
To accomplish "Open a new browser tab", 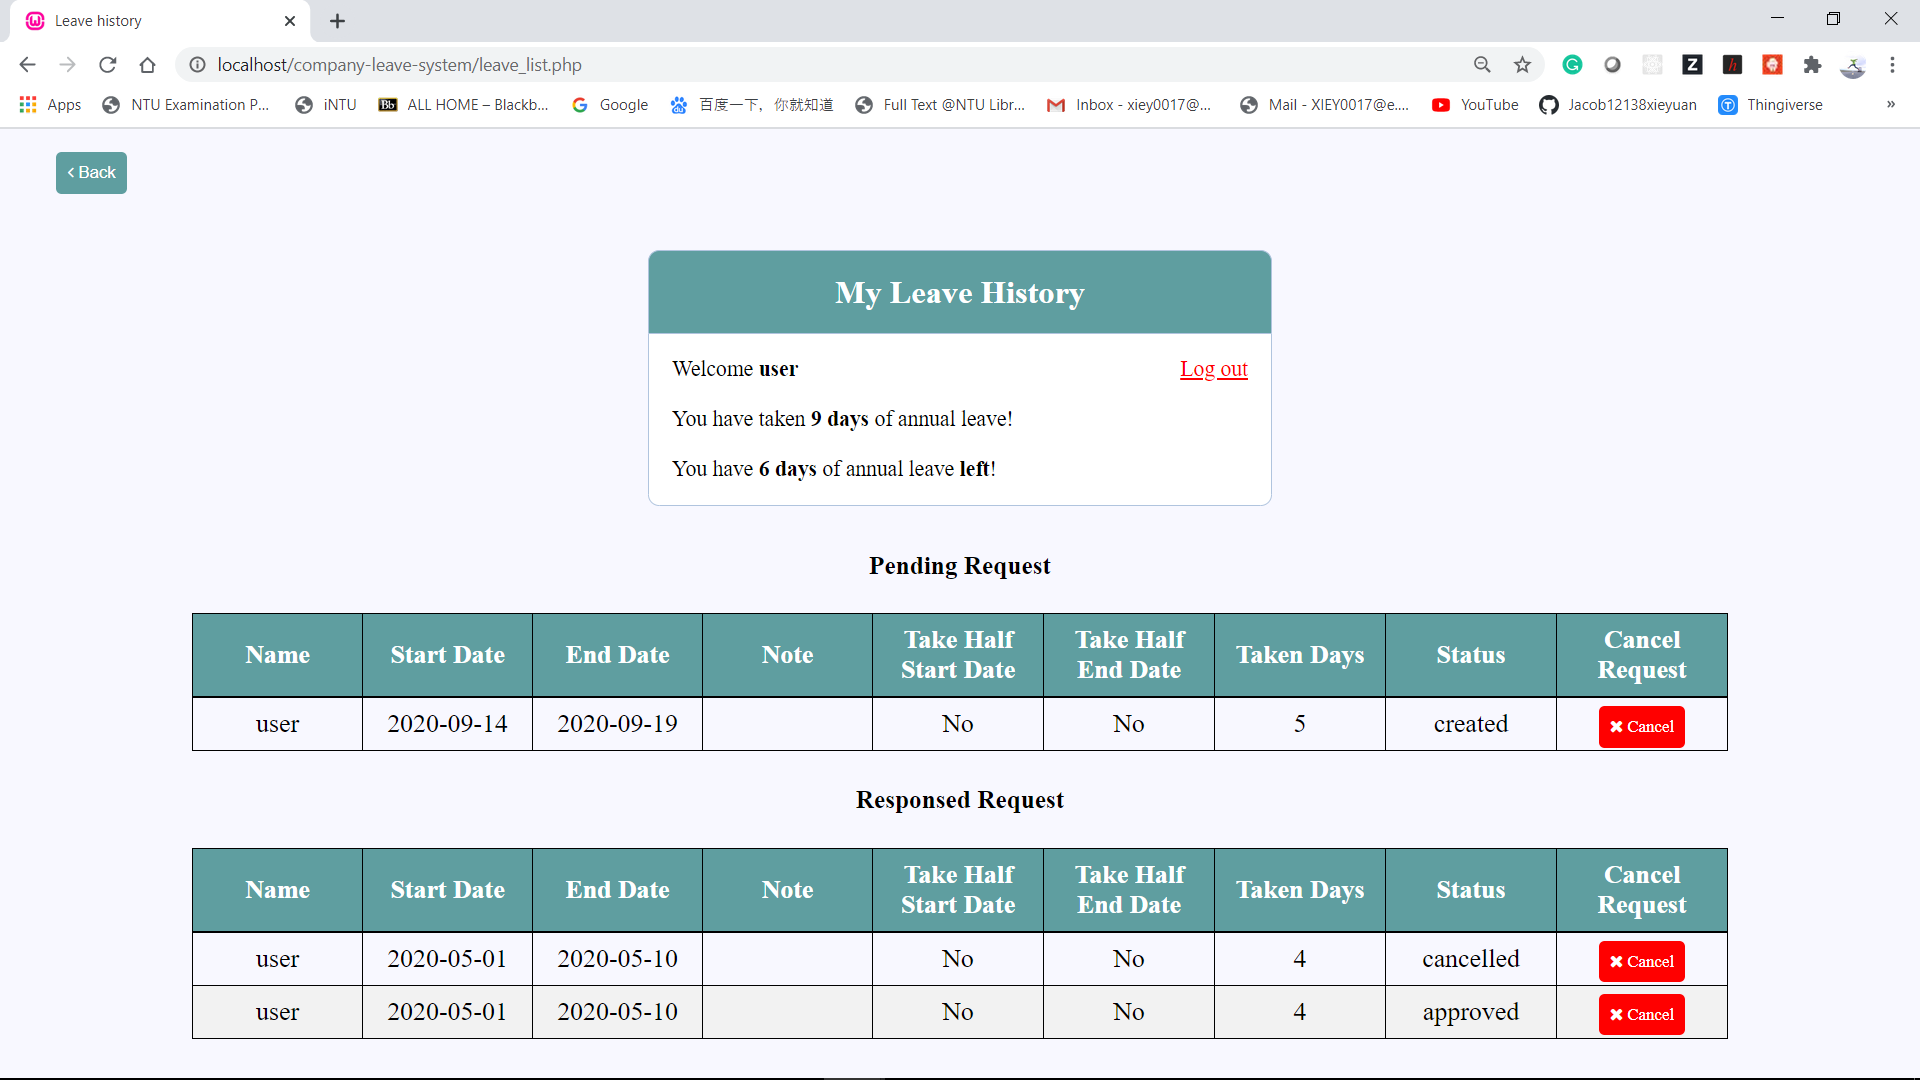I will [x=338, y=21].
